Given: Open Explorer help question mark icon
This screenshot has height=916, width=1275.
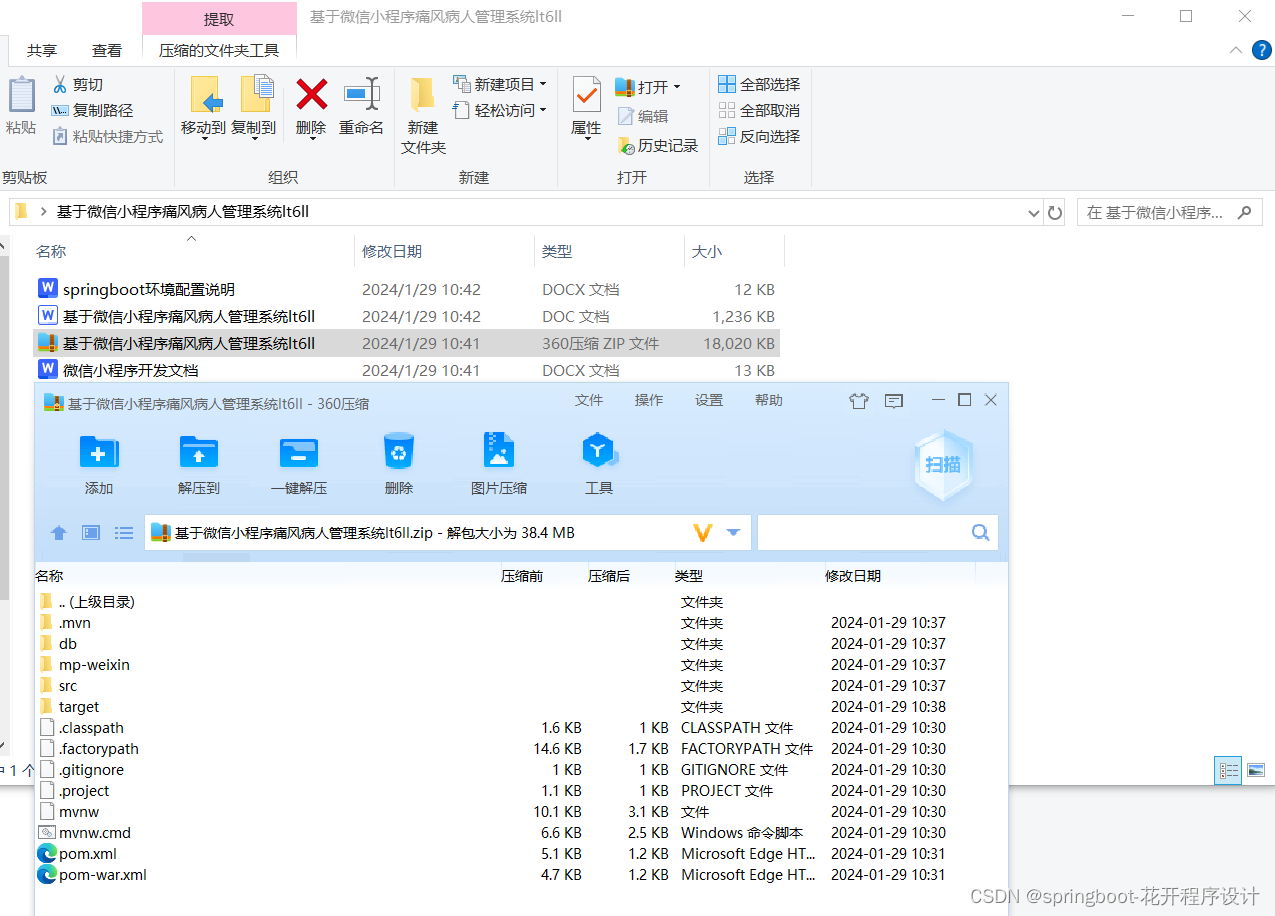Looking at the screenshot, I should click(1262, 50).
